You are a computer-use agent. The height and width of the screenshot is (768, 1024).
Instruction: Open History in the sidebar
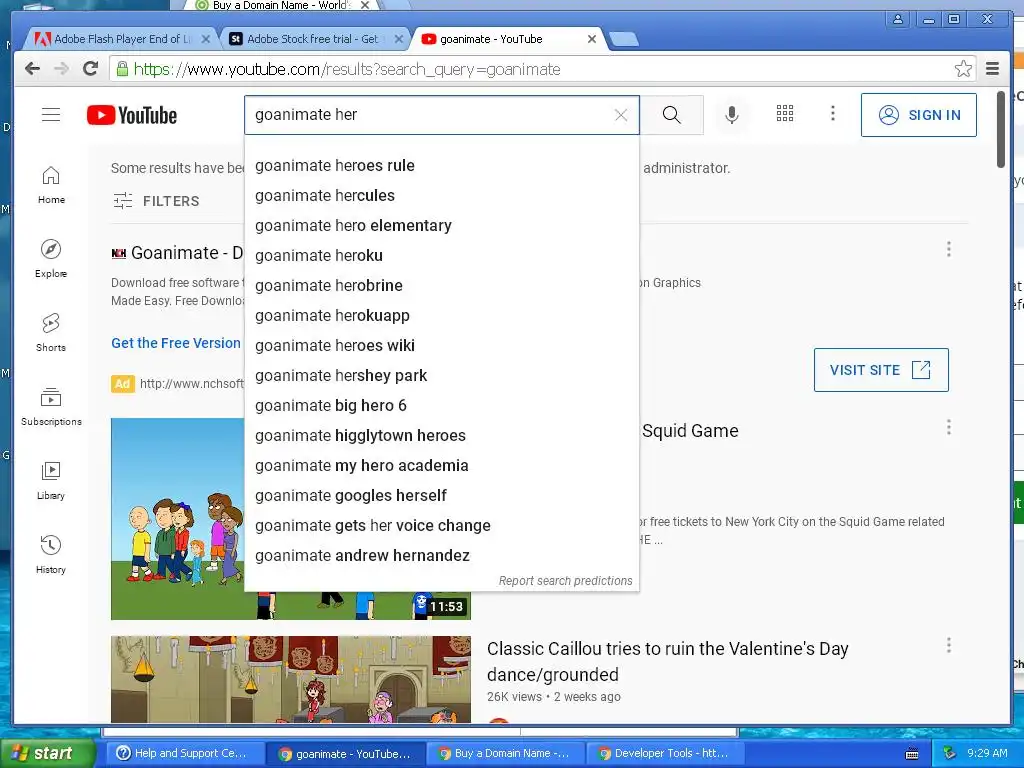click(x=51, y=554)
